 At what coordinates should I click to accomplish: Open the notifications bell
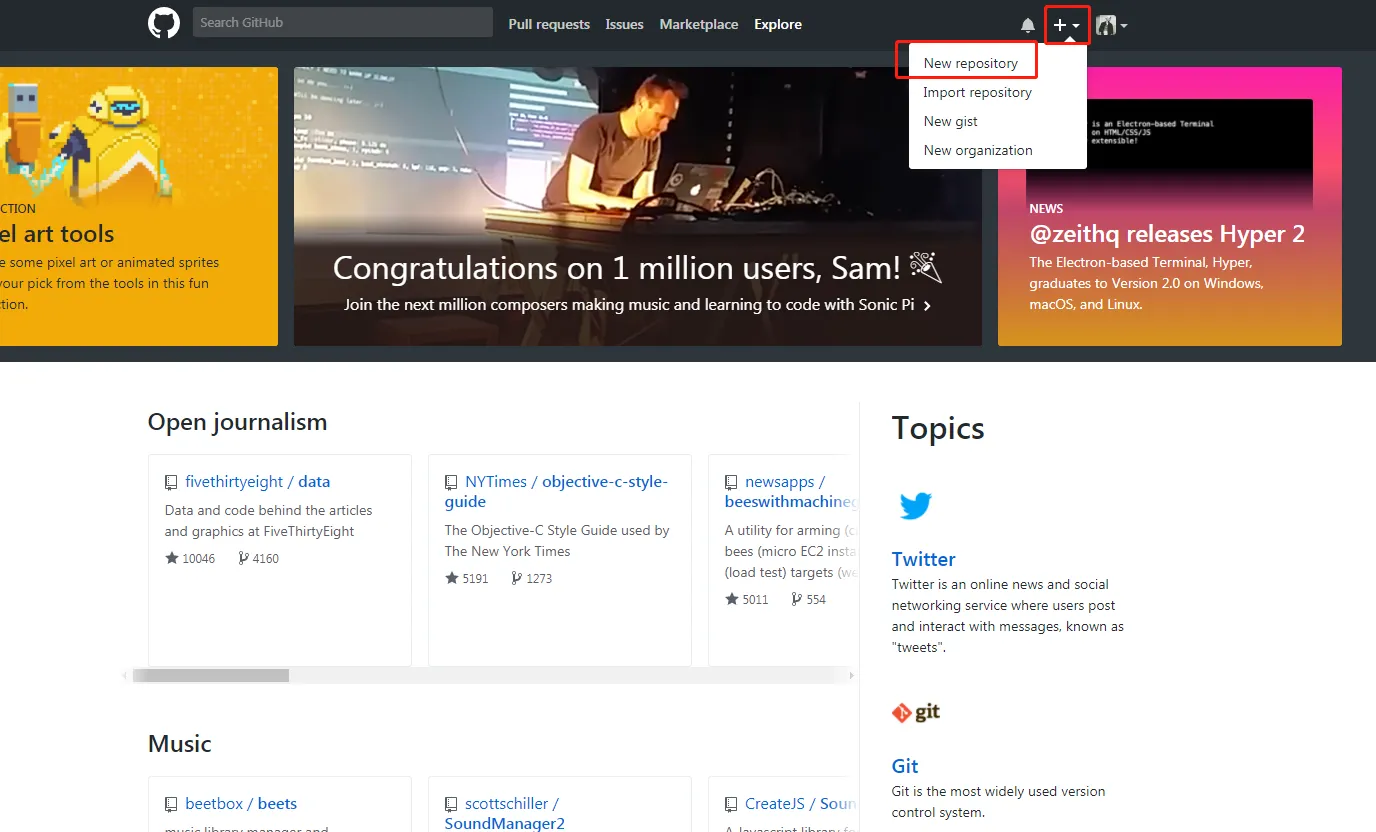click(1028, 25)
